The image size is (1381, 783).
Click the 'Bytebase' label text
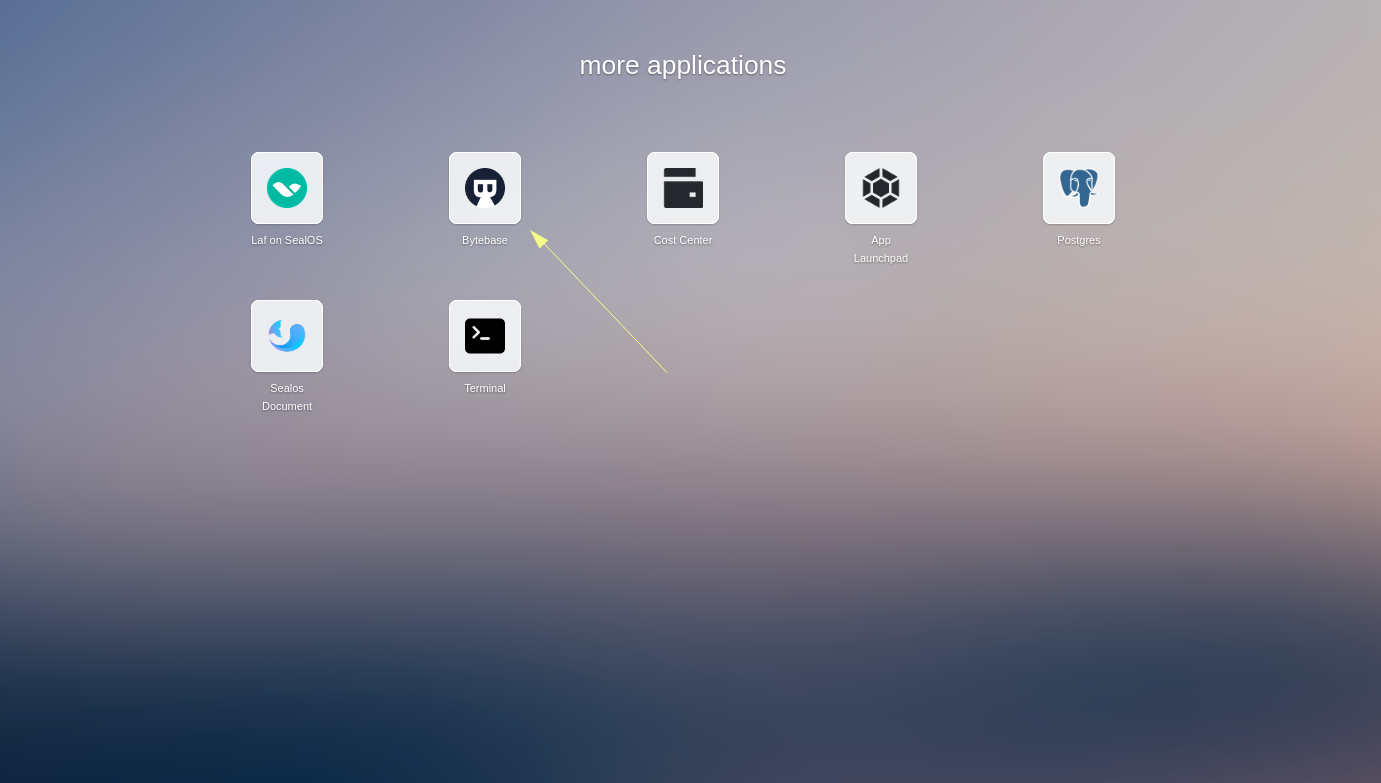coord(485,240)
